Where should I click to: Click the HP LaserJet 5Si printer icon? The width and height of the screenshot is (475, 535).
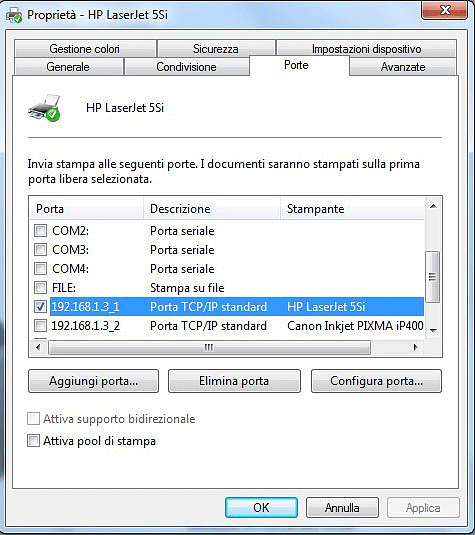[44, 108]
